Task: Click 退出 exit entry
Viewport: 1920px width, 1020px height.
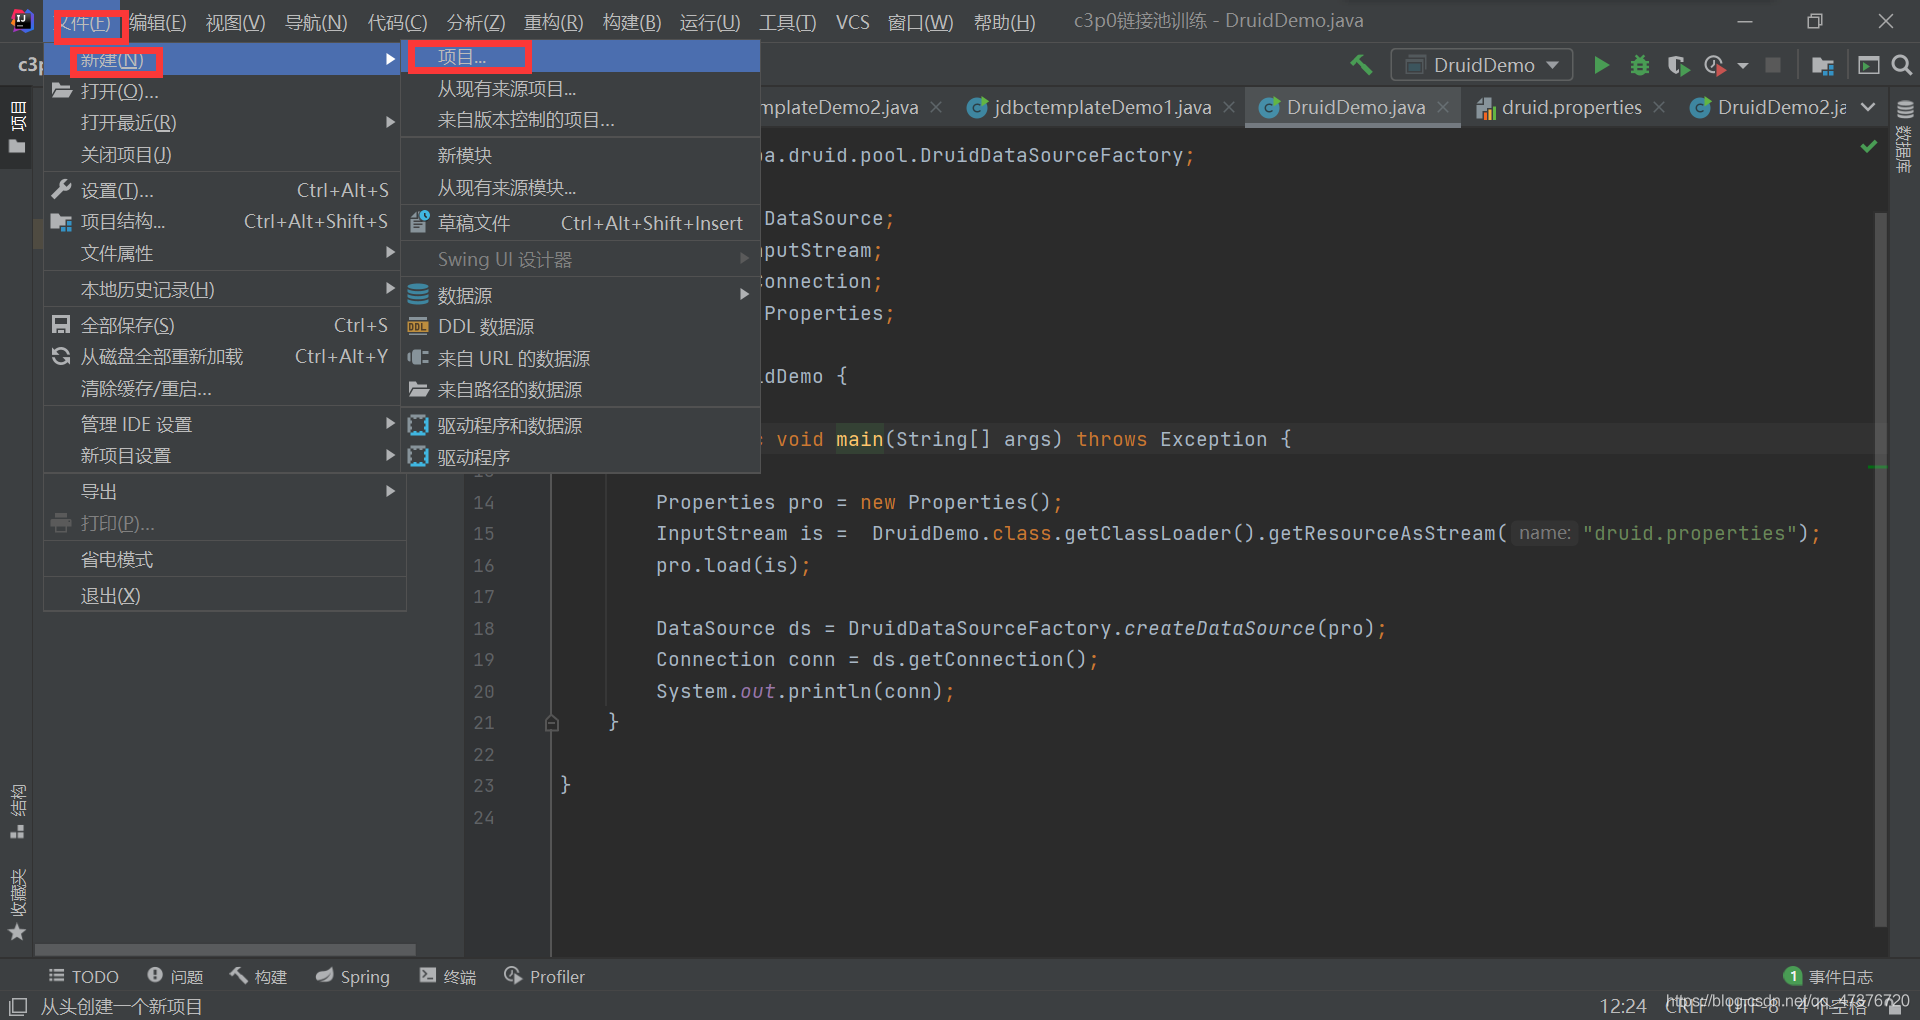Action: [x=225, y=595]
